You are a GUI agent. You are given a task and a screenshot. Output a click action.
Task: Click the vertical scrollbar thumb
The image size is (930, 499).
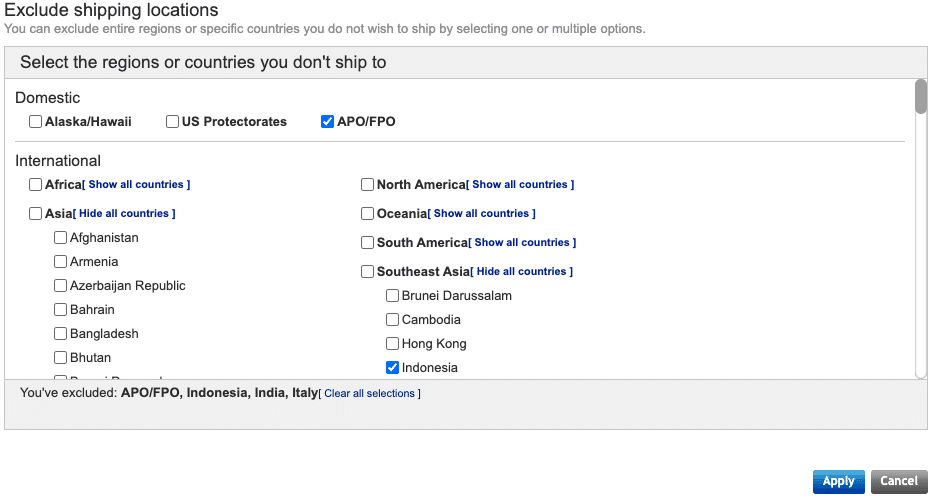pos(921,97)
